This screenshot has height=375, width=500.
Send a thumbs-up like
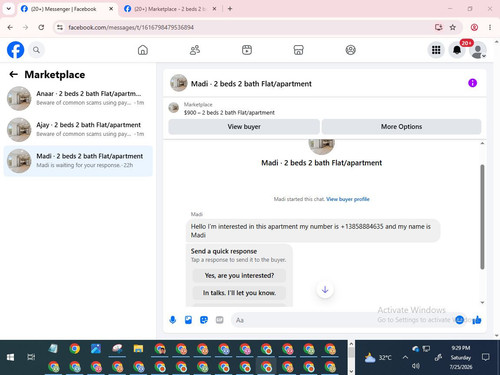(477, 320)
